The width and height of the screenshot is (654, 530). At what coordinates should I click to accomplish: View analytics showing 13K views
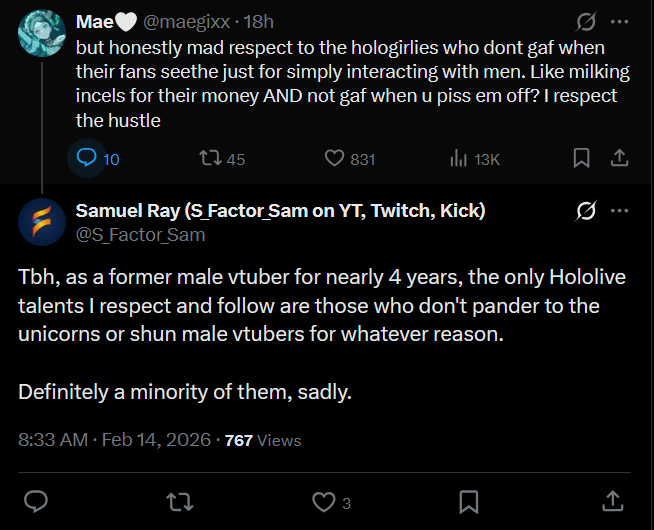pyautogui.click(x=460, y=158)
